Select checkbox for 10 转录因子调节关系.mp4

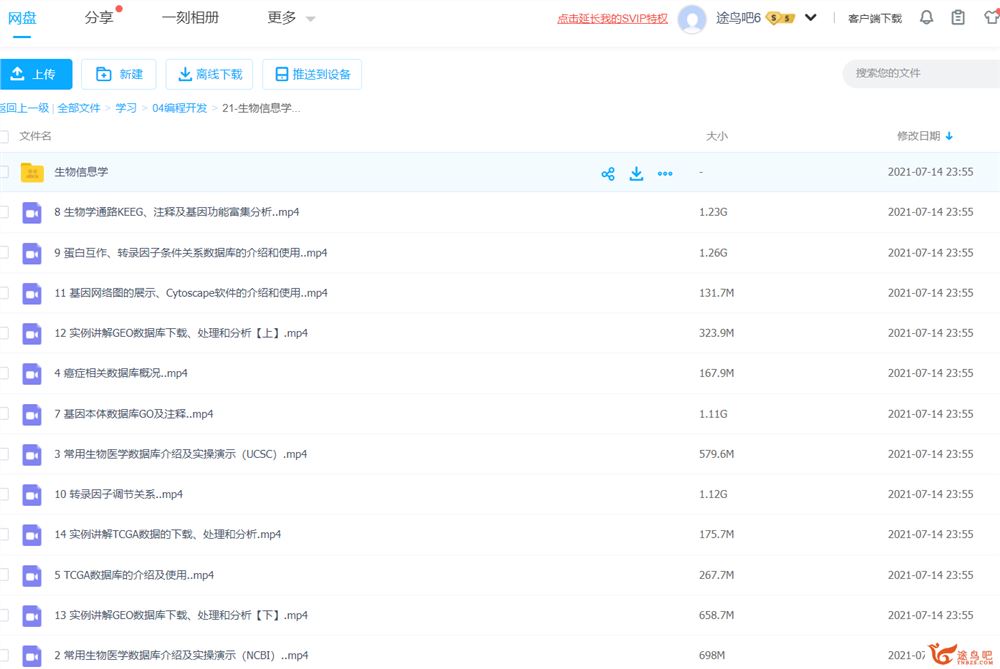click(x=4, y=494)
